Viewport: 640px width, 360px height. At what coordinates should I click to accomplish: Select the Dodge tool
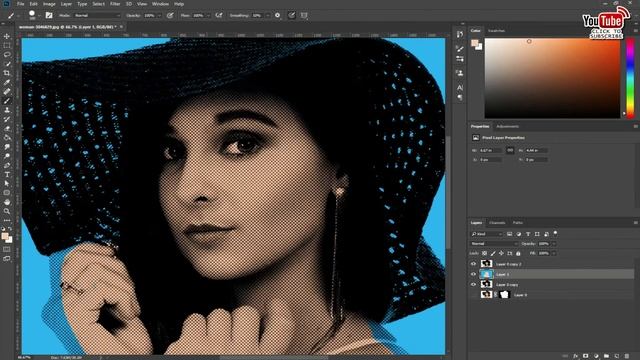click(x=7, y=156)
